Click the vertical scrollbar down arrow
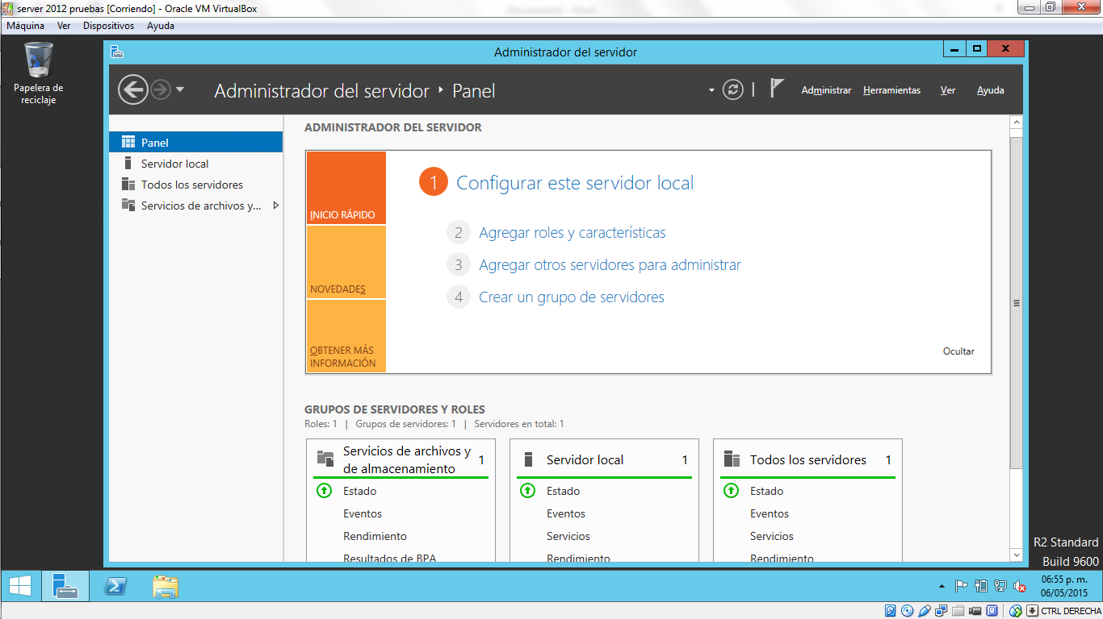Image resolution: width=1103 pixels, height=619 pixels. pyautogui.click(x=1016, y=555)
